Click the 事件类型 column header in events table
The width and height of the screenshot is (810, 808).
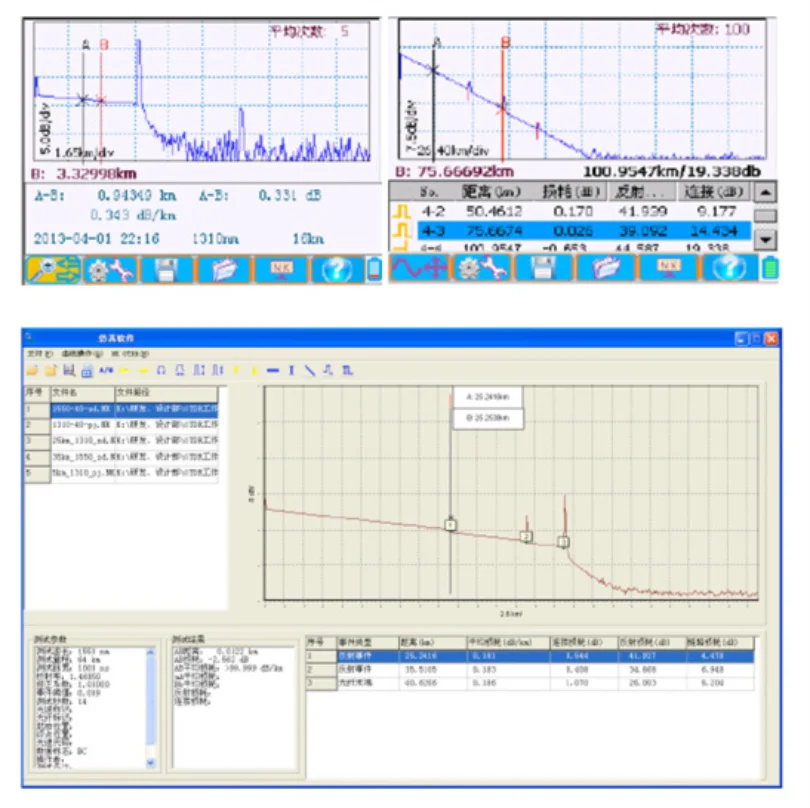367,643
